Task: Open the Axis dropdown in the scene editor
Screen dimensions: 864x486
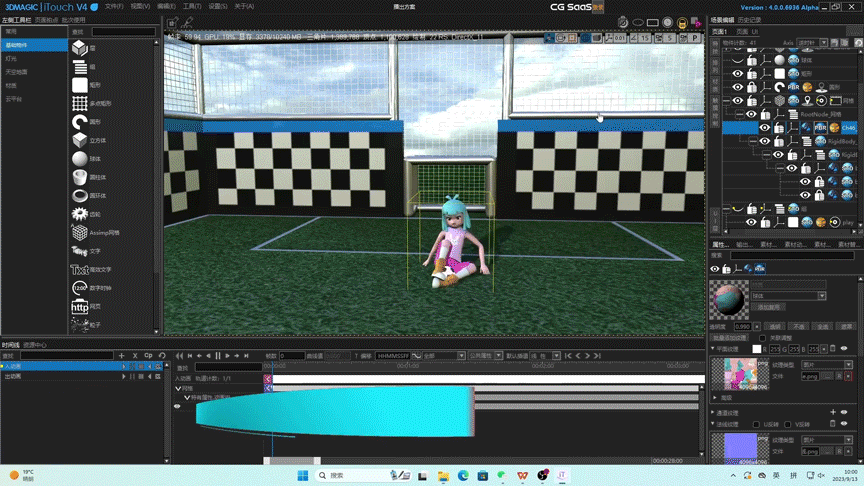Action: [813, 42]
